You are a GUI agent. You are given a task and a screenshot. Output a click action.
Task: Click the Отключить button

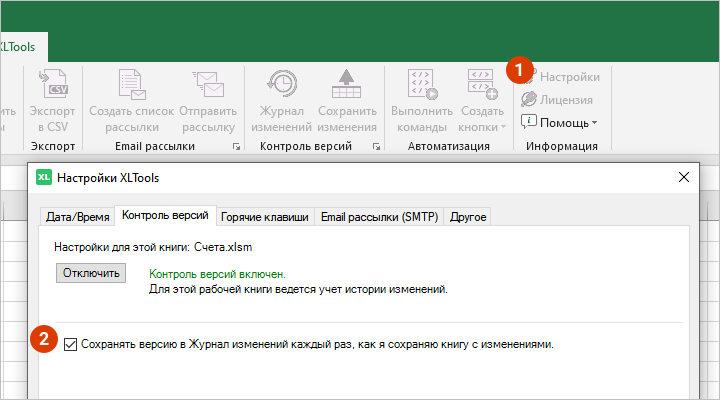(x=91, y=273)
